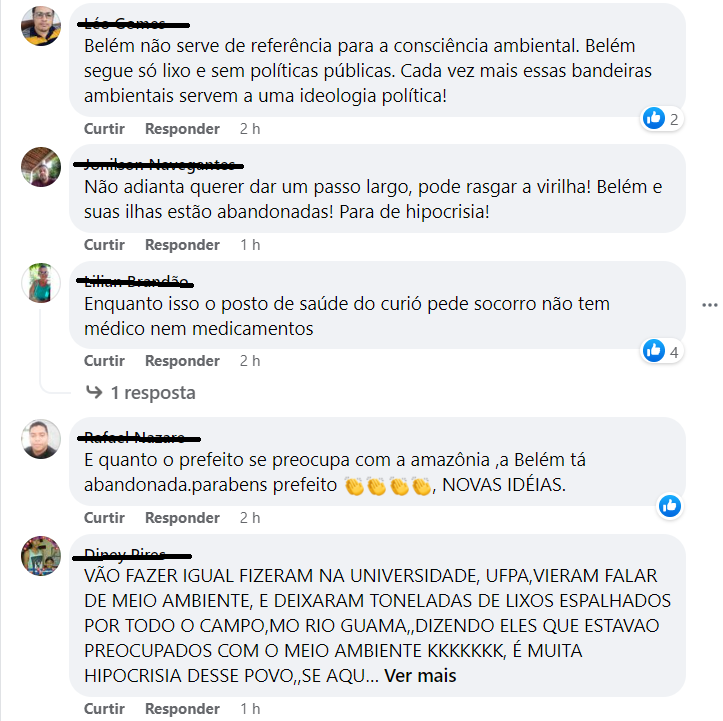Expand truncated comment with Ver mais
Viewport: 723px width, 721px height.
(x=420, y=676)
